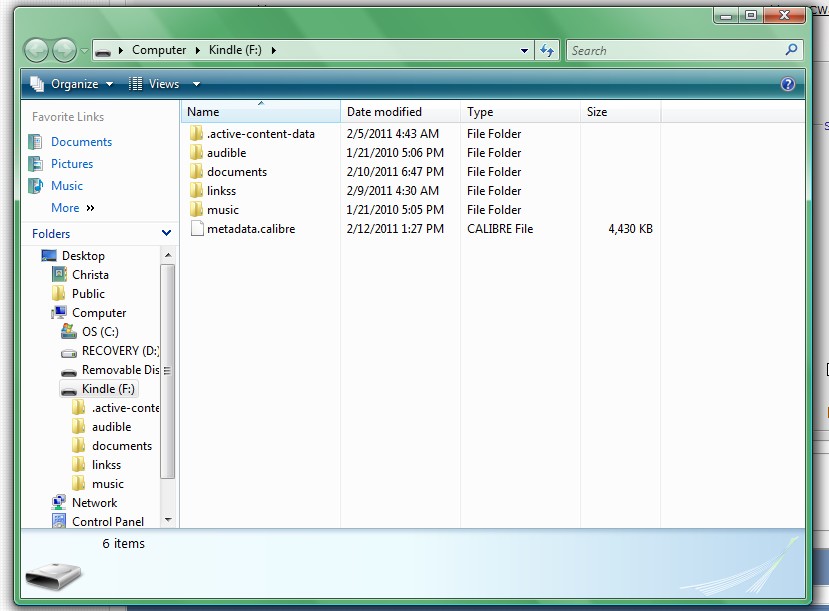The image size is (829, 611).
Task: Select OS (C:) drive in folder tree
Action: pos(100,332)
